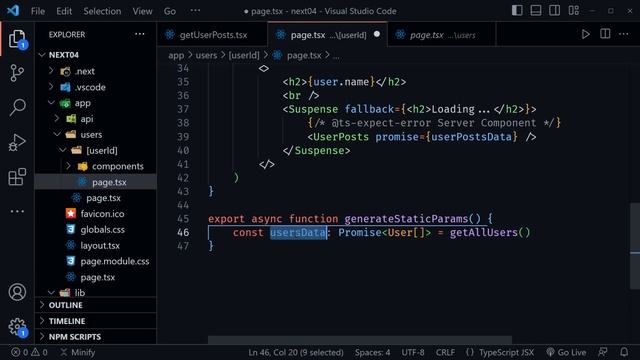This screenshot has height=360, width=640.
Task: Expand the OUTLINE section
Action: click(96, 305)
